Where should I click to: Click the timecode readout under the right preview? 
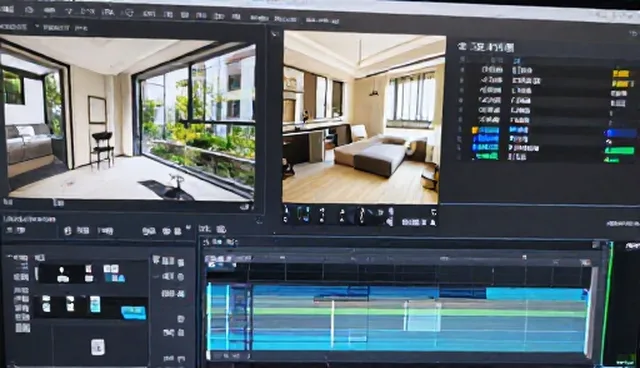pyautogui.click(x=414, y=222)
